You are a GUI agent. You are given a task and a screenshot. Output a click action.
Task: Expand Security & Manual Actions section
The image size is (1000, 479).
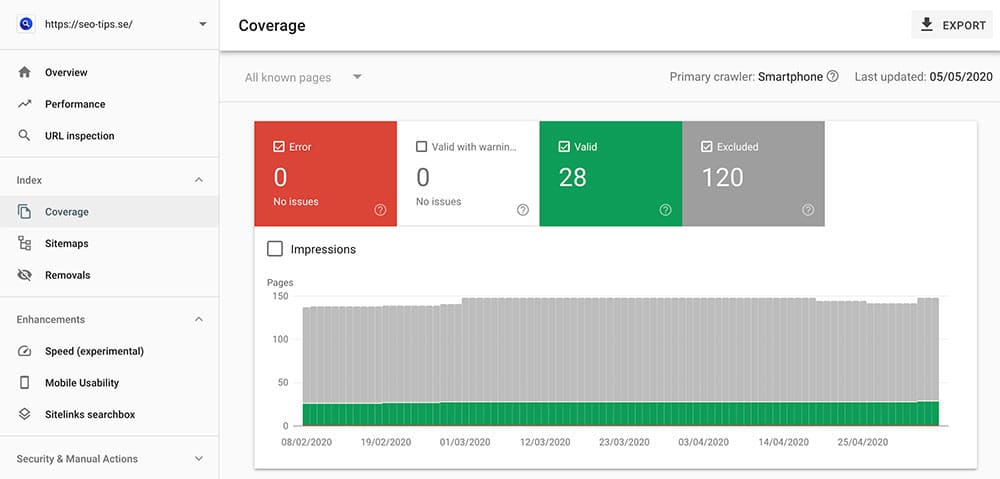click(x=199, y=459)
